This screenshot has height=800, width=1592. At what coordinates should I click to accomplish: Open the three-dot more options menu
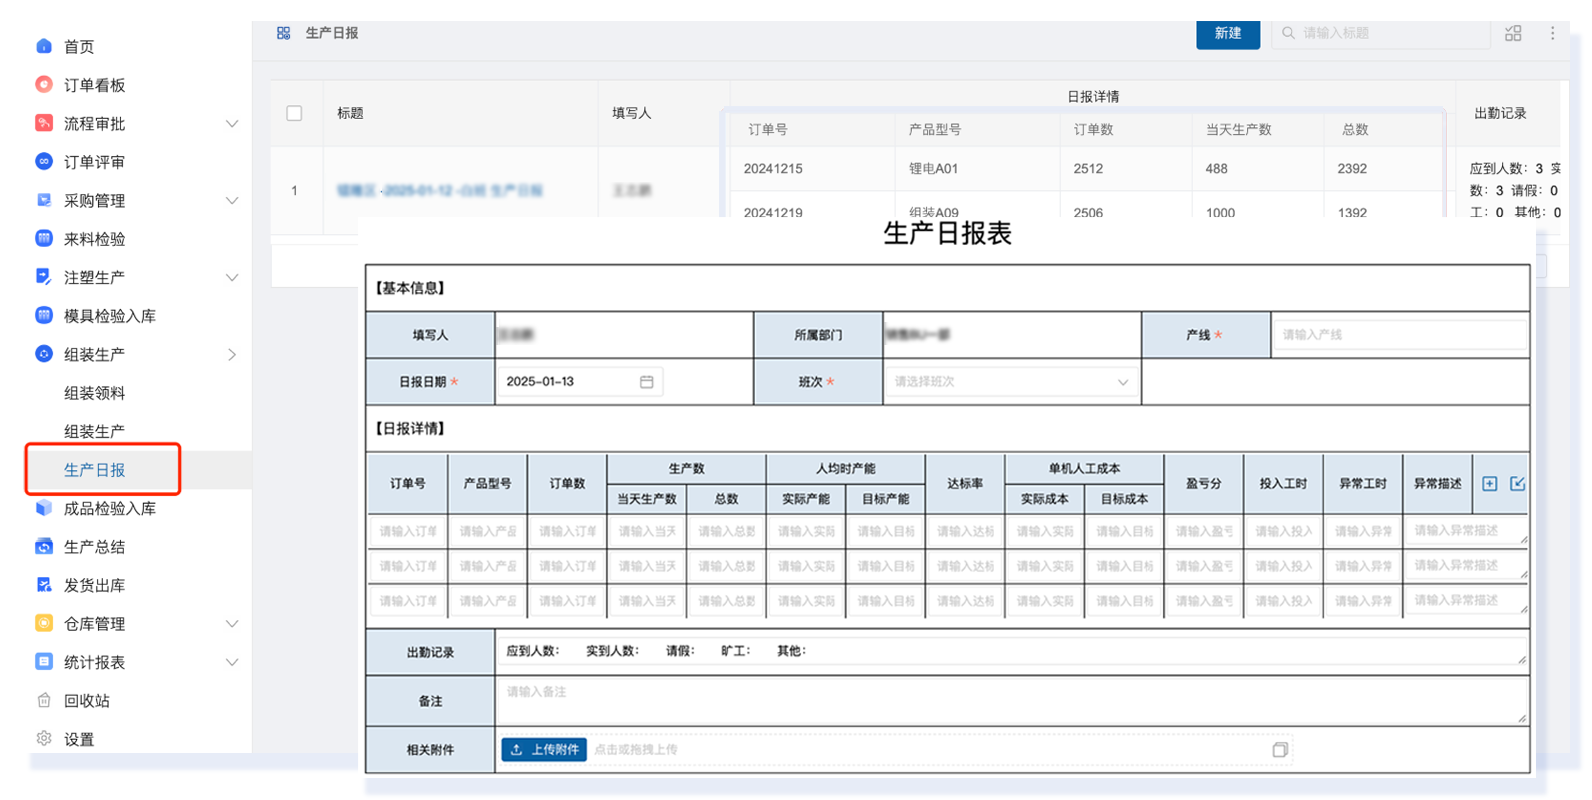[1552, 33]
